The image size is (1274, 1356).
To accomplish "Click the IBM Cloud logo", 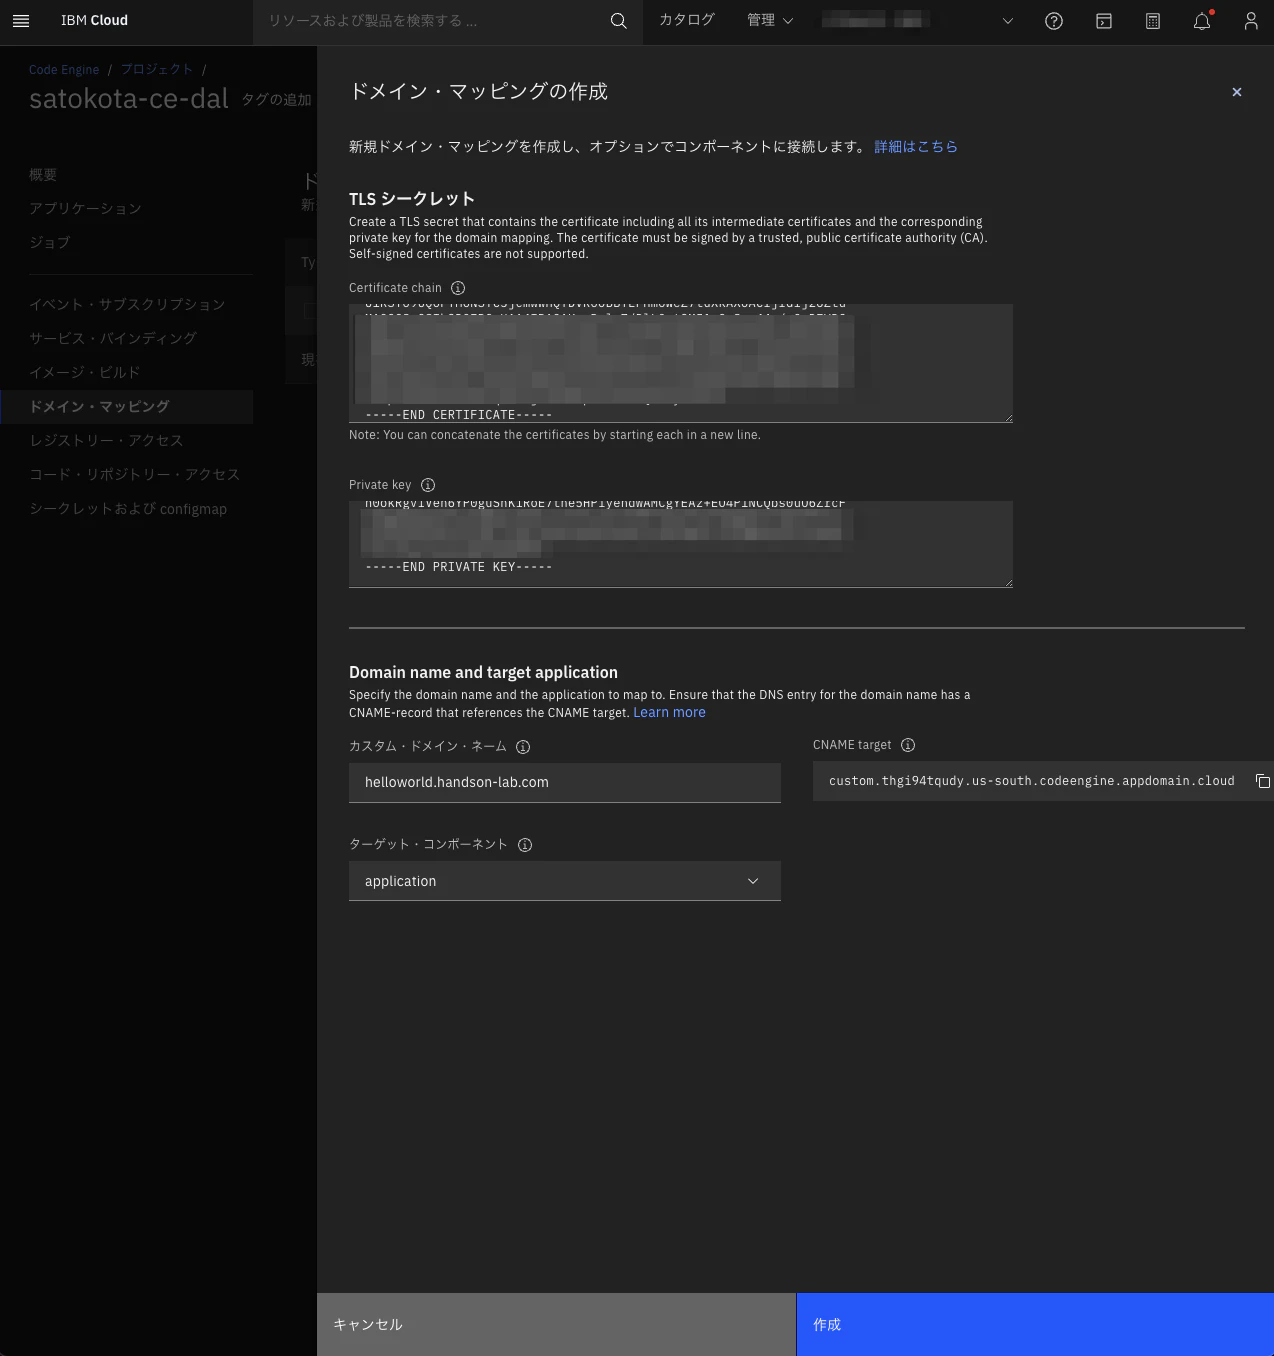I will click(94, 20).
